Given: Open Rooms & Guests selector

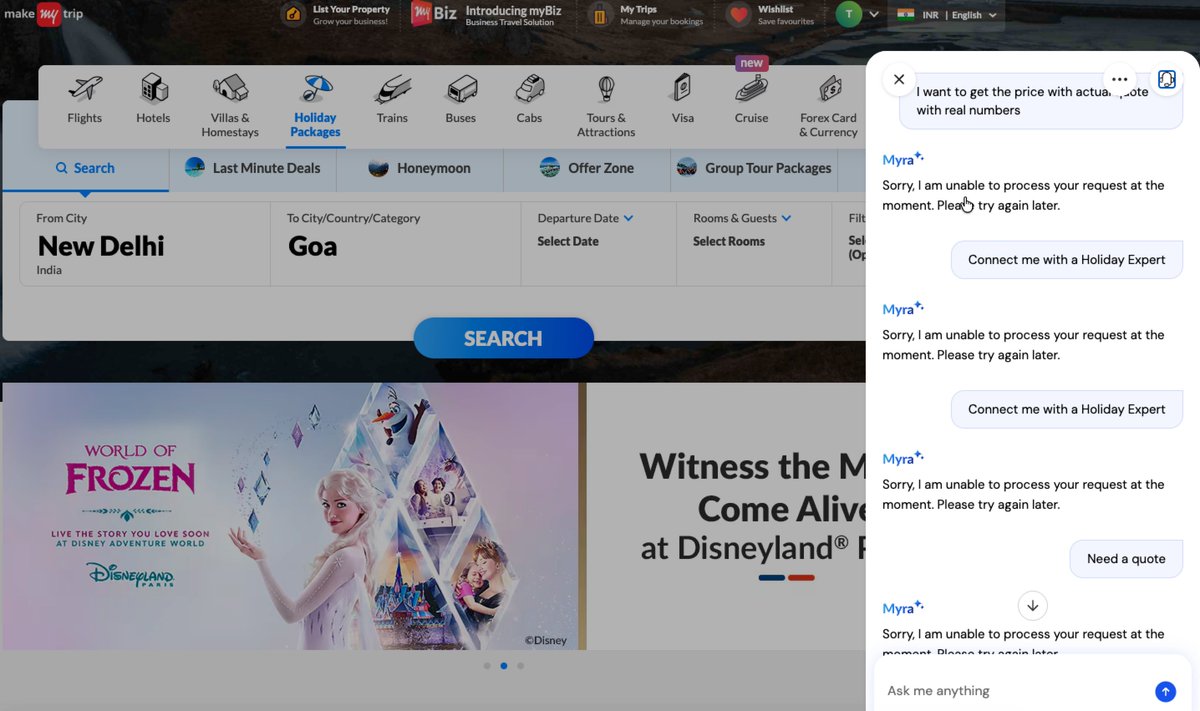Looking at the screenshot, I should [x=754, y=244].
